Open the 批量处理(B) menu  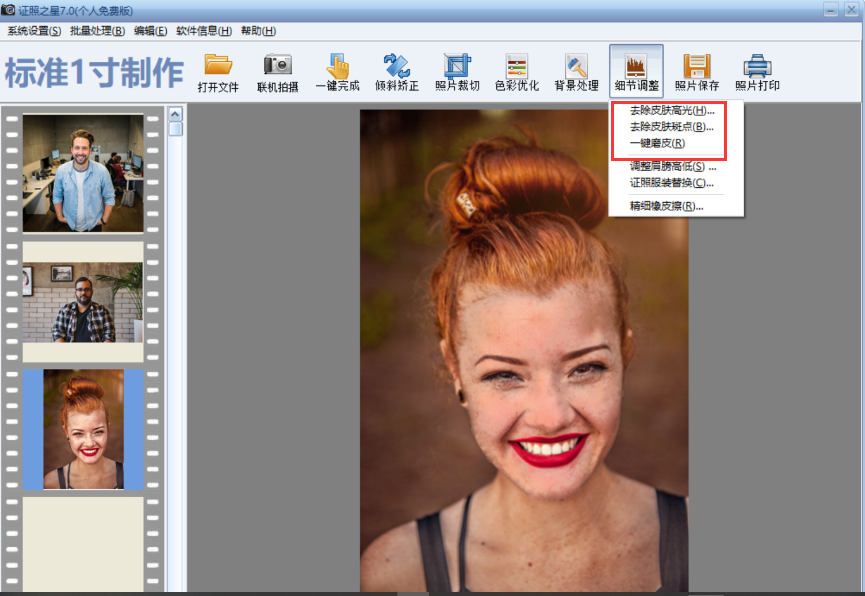click(x=97, y=31)
